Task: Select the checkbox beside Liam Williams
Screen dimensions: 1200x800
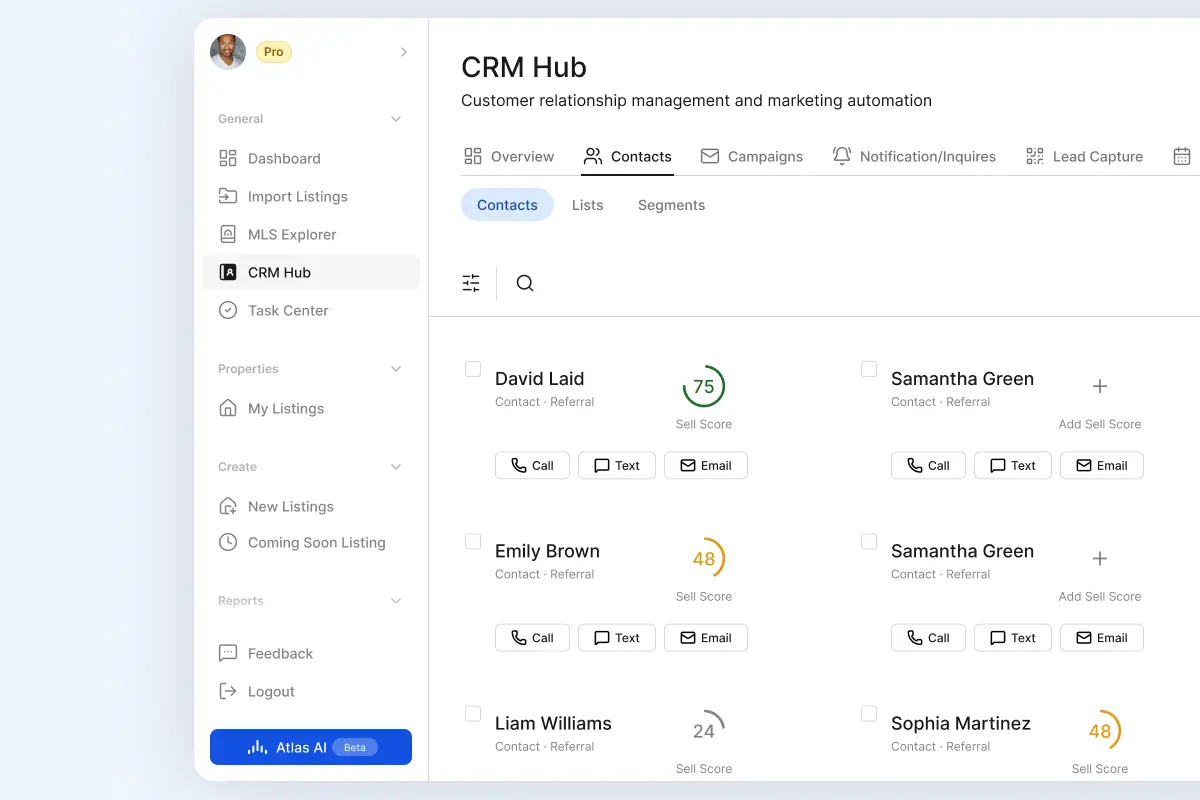Action: click(x=472, y=713)
